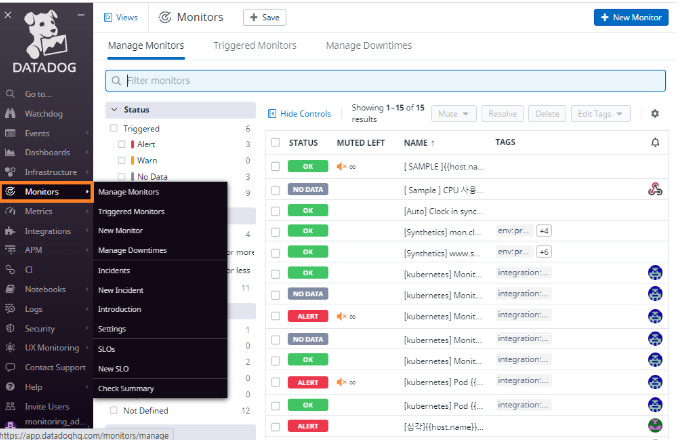Screen dimensions: 688x447
Task: Tick the Not Defined checkbox
Action: click(x=114, y=410)
